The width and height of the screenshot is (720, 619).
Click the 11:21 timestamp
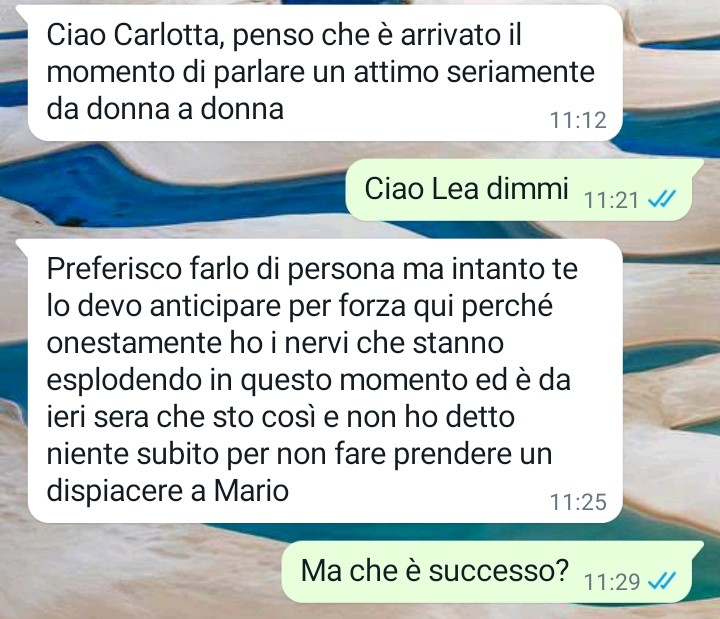pyautogui.click(x=611, y=200)
